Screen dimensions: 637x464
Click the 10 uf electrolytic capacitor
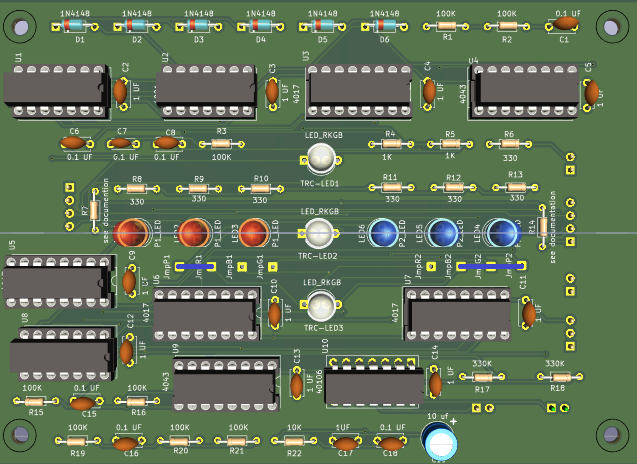click(438, 439)
